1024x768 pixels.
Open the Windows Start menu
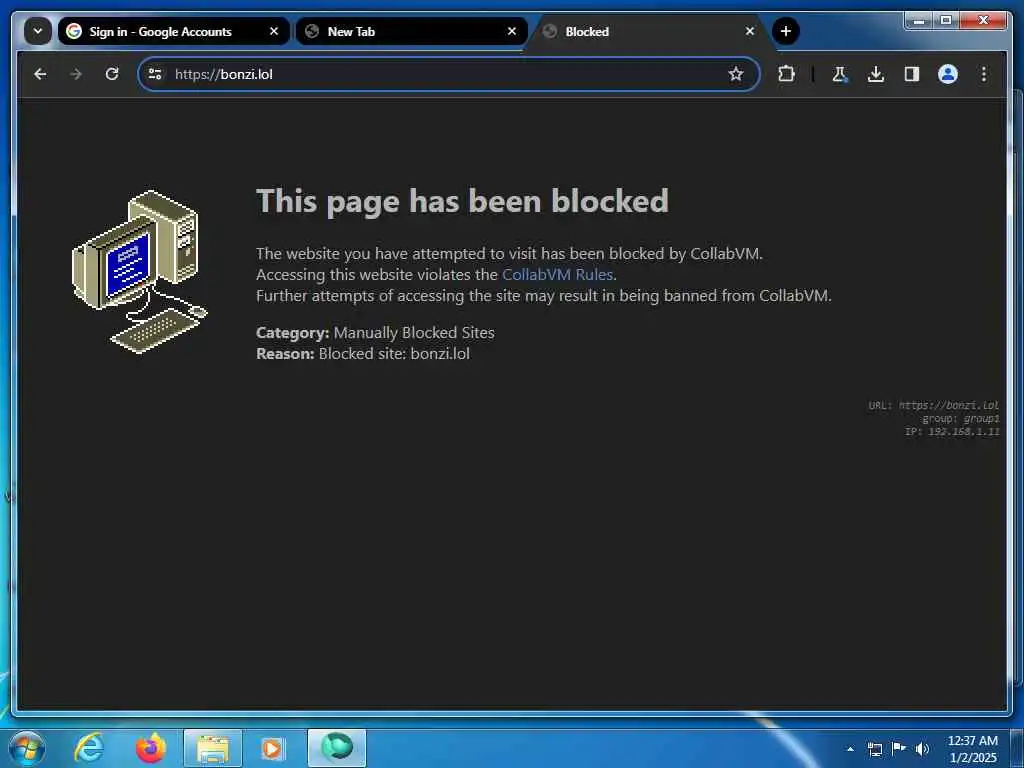(27, 748)
